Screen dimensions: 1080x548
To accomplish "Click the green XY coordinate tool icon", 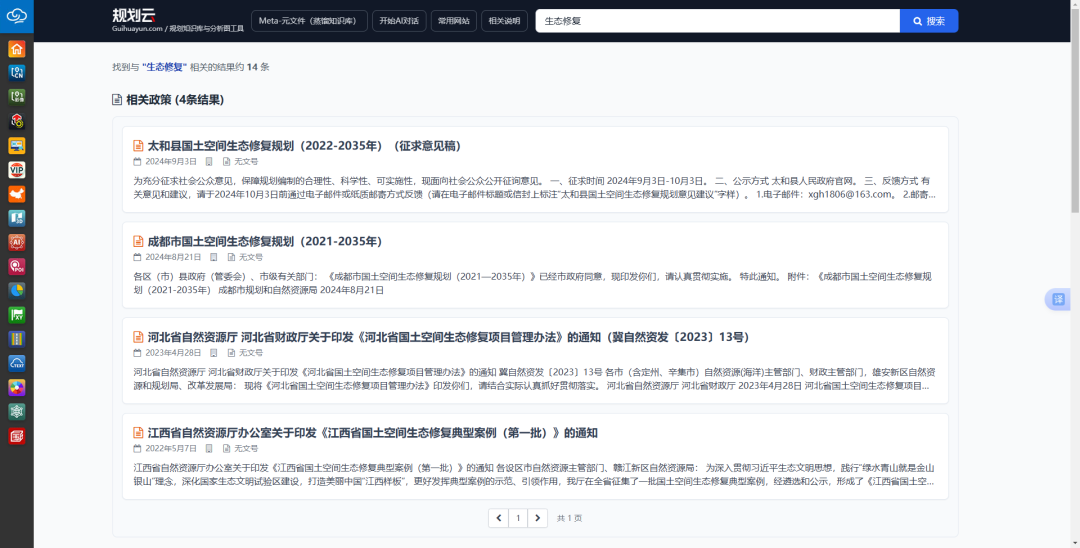I will tap(16, 314).
